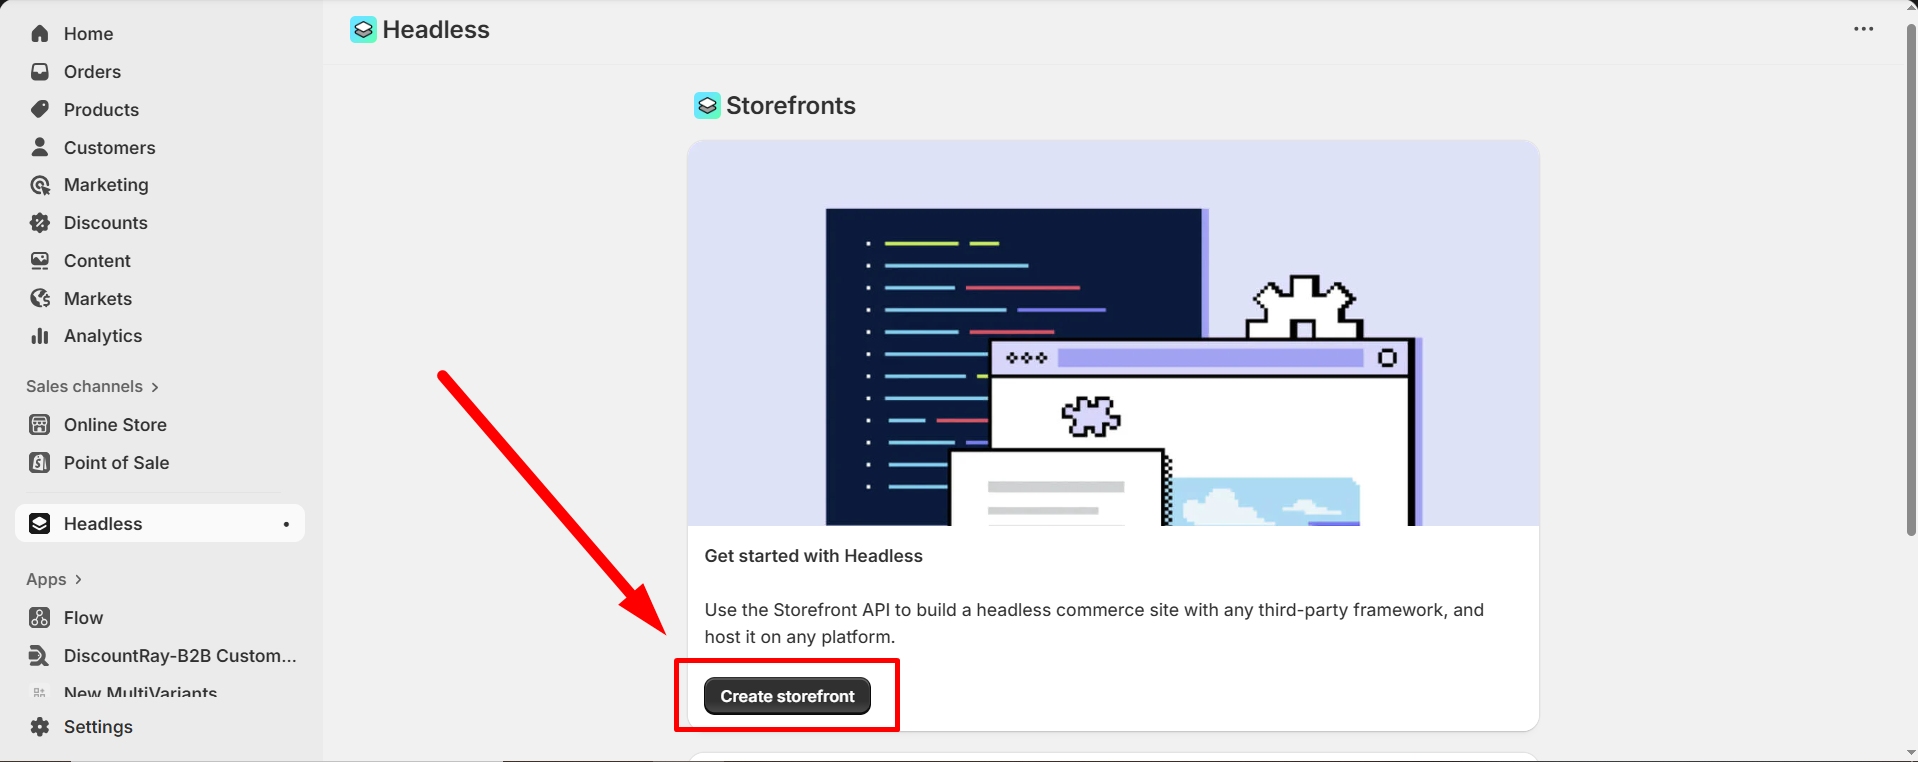
Task: Click the Storefronts heading text
Action: (791, 106)
